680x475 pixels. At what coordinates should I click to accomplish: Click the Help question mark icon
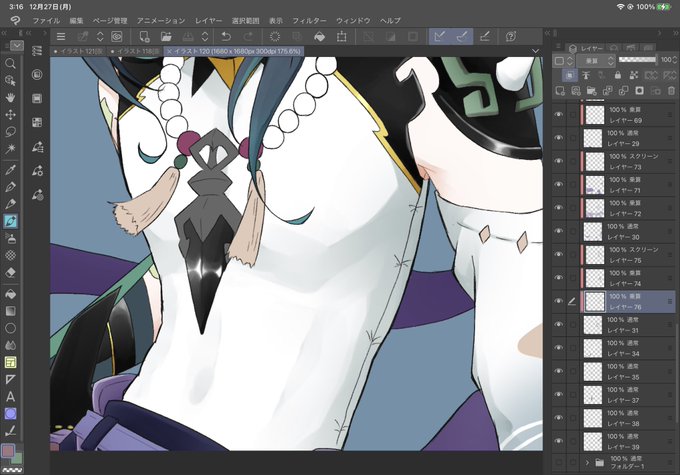(x=510, y=36)
